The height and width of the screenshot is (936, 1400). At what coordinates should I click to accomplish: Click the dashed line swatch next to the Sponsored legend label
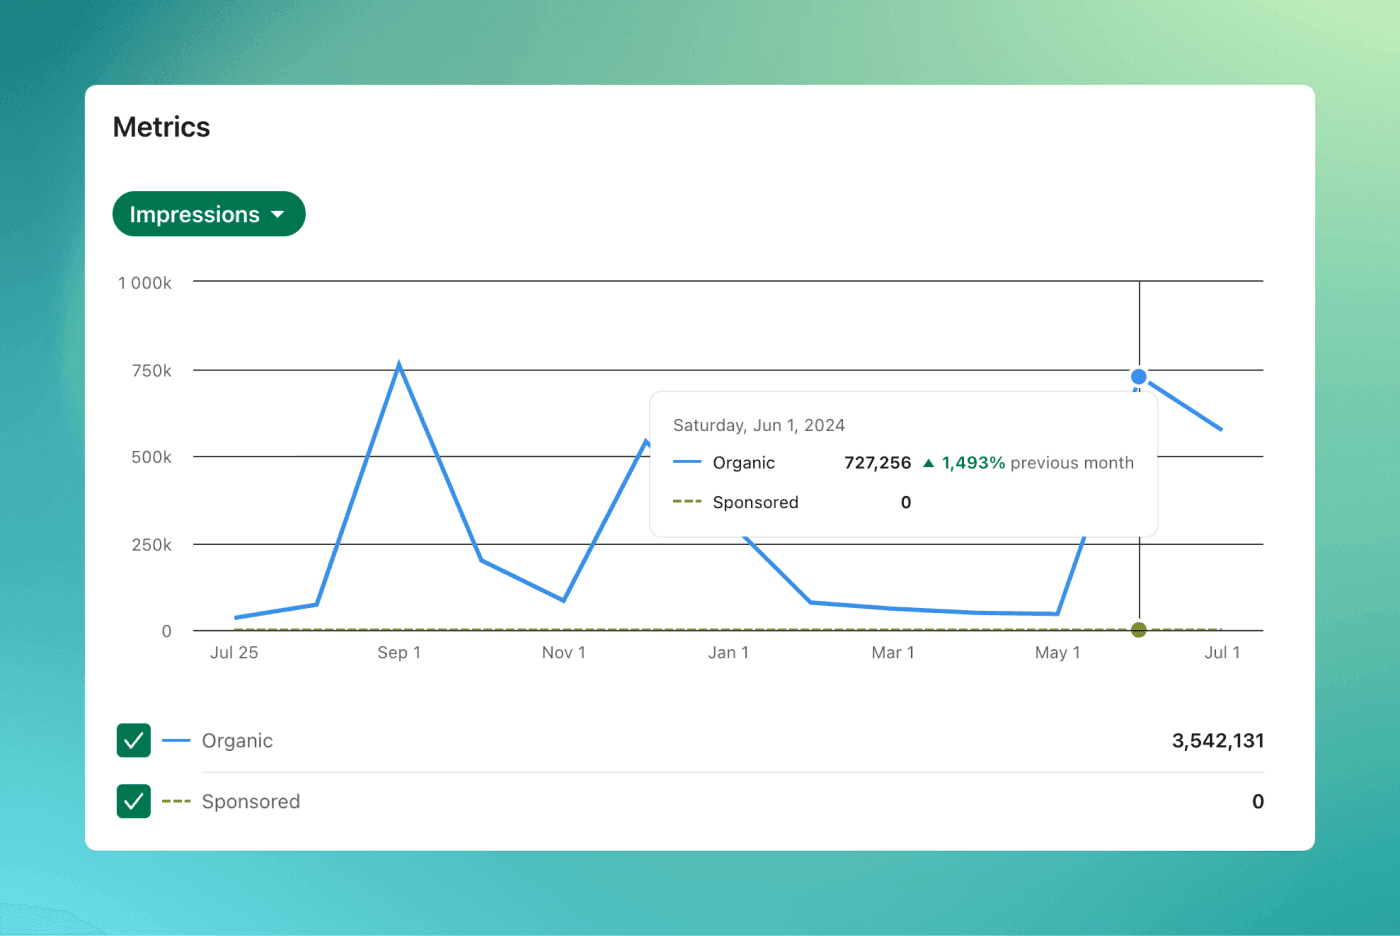point(176,801)
